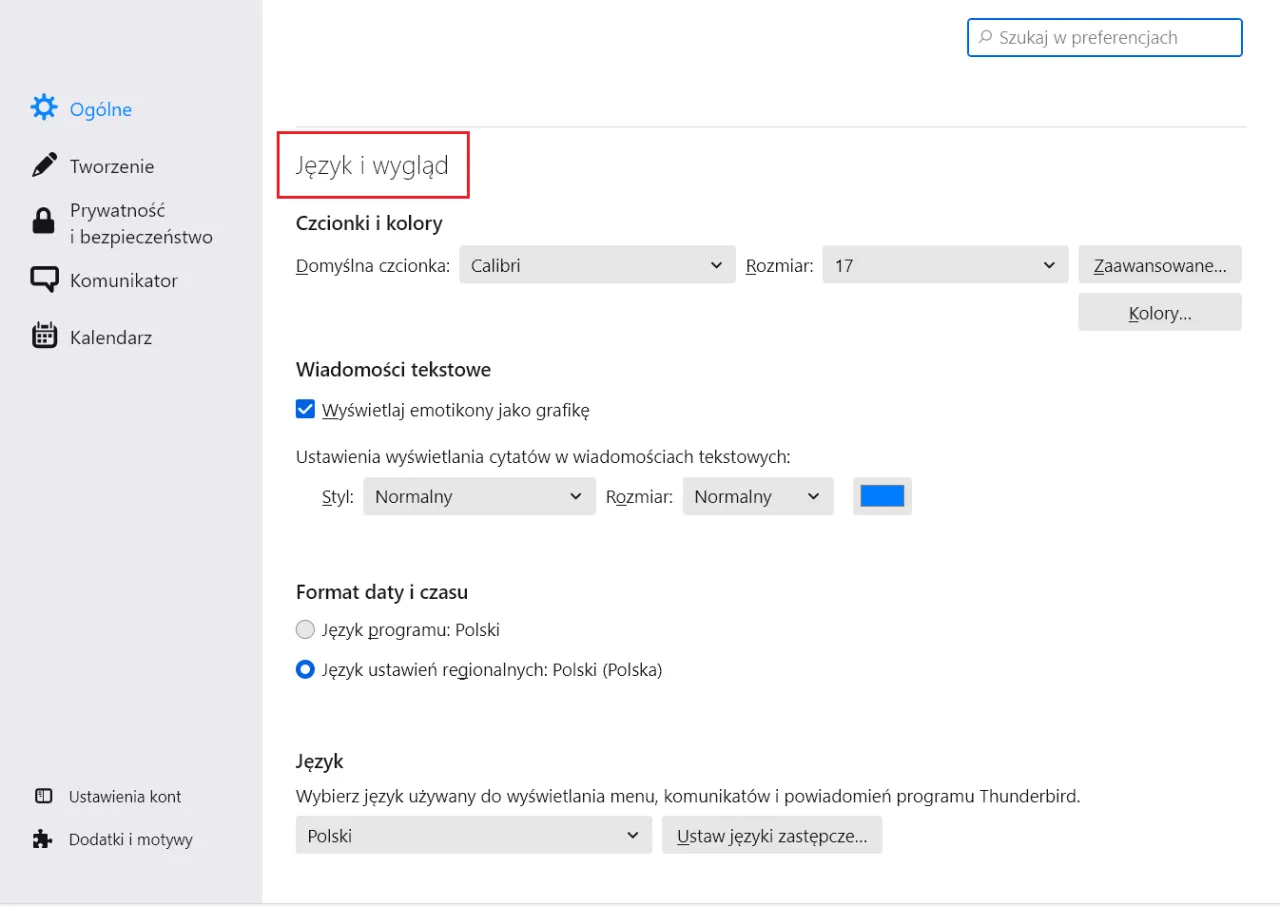Viewport: 1280px width, 906px height.
Task: Open Ustawienia kont via its sidebar icon
Action: (x=42, y=796)
